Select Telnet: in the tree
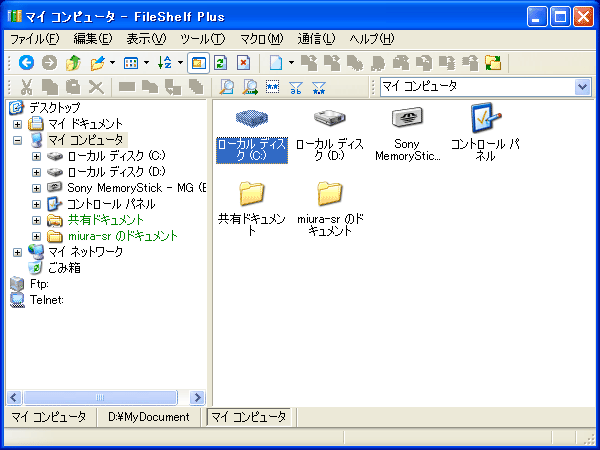 pyautogui.click(x=47, y=300)
